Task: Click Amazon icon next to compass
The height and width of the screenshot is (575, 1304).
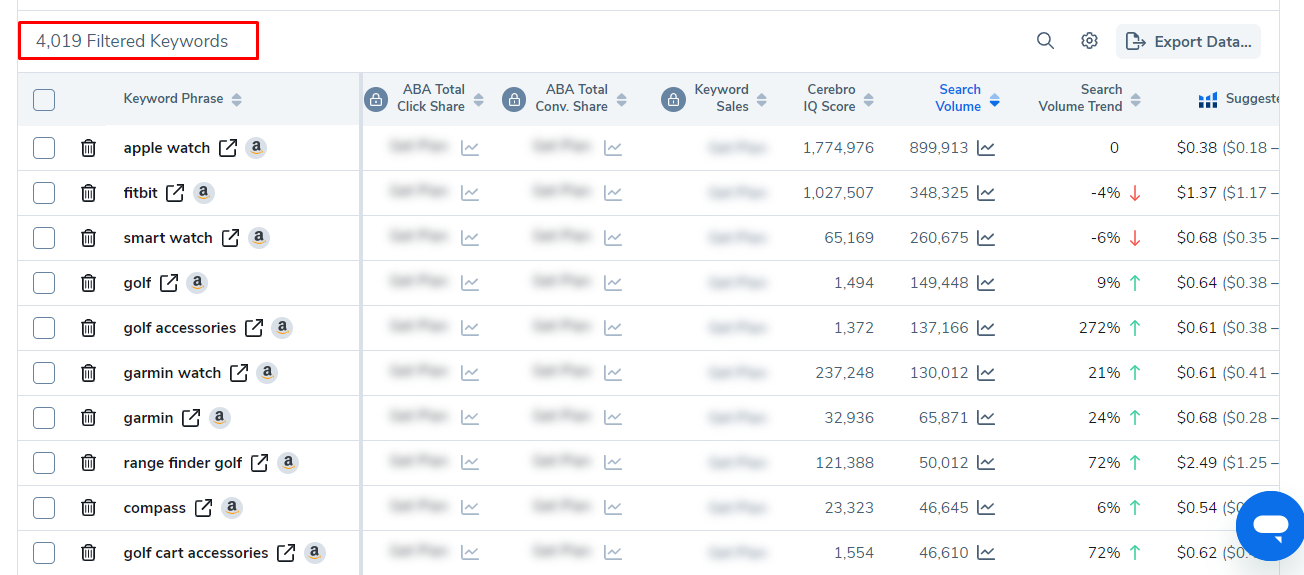Action: click(x=231, y=507)
